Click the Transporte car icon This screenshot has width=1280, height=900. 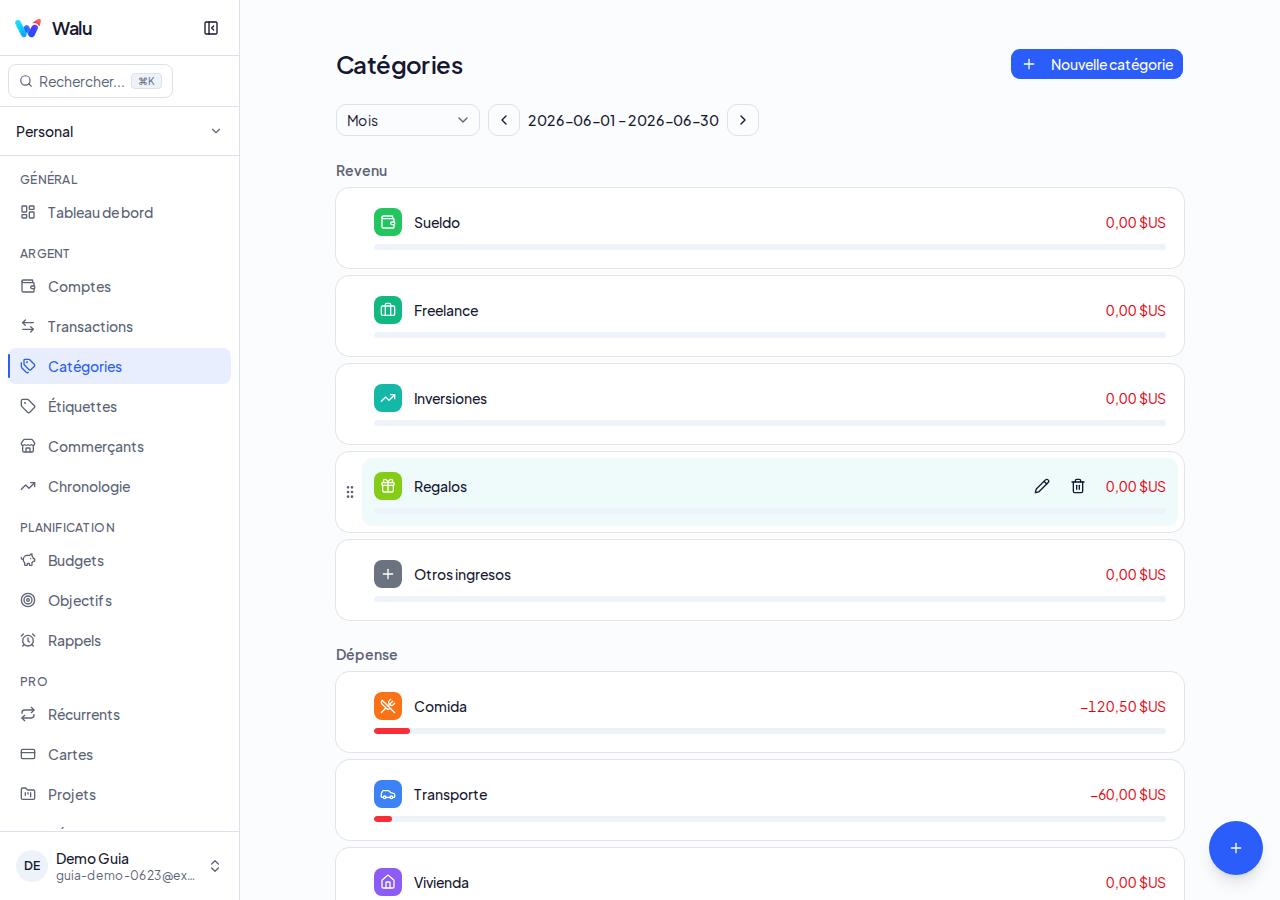[x=388, y=794]
